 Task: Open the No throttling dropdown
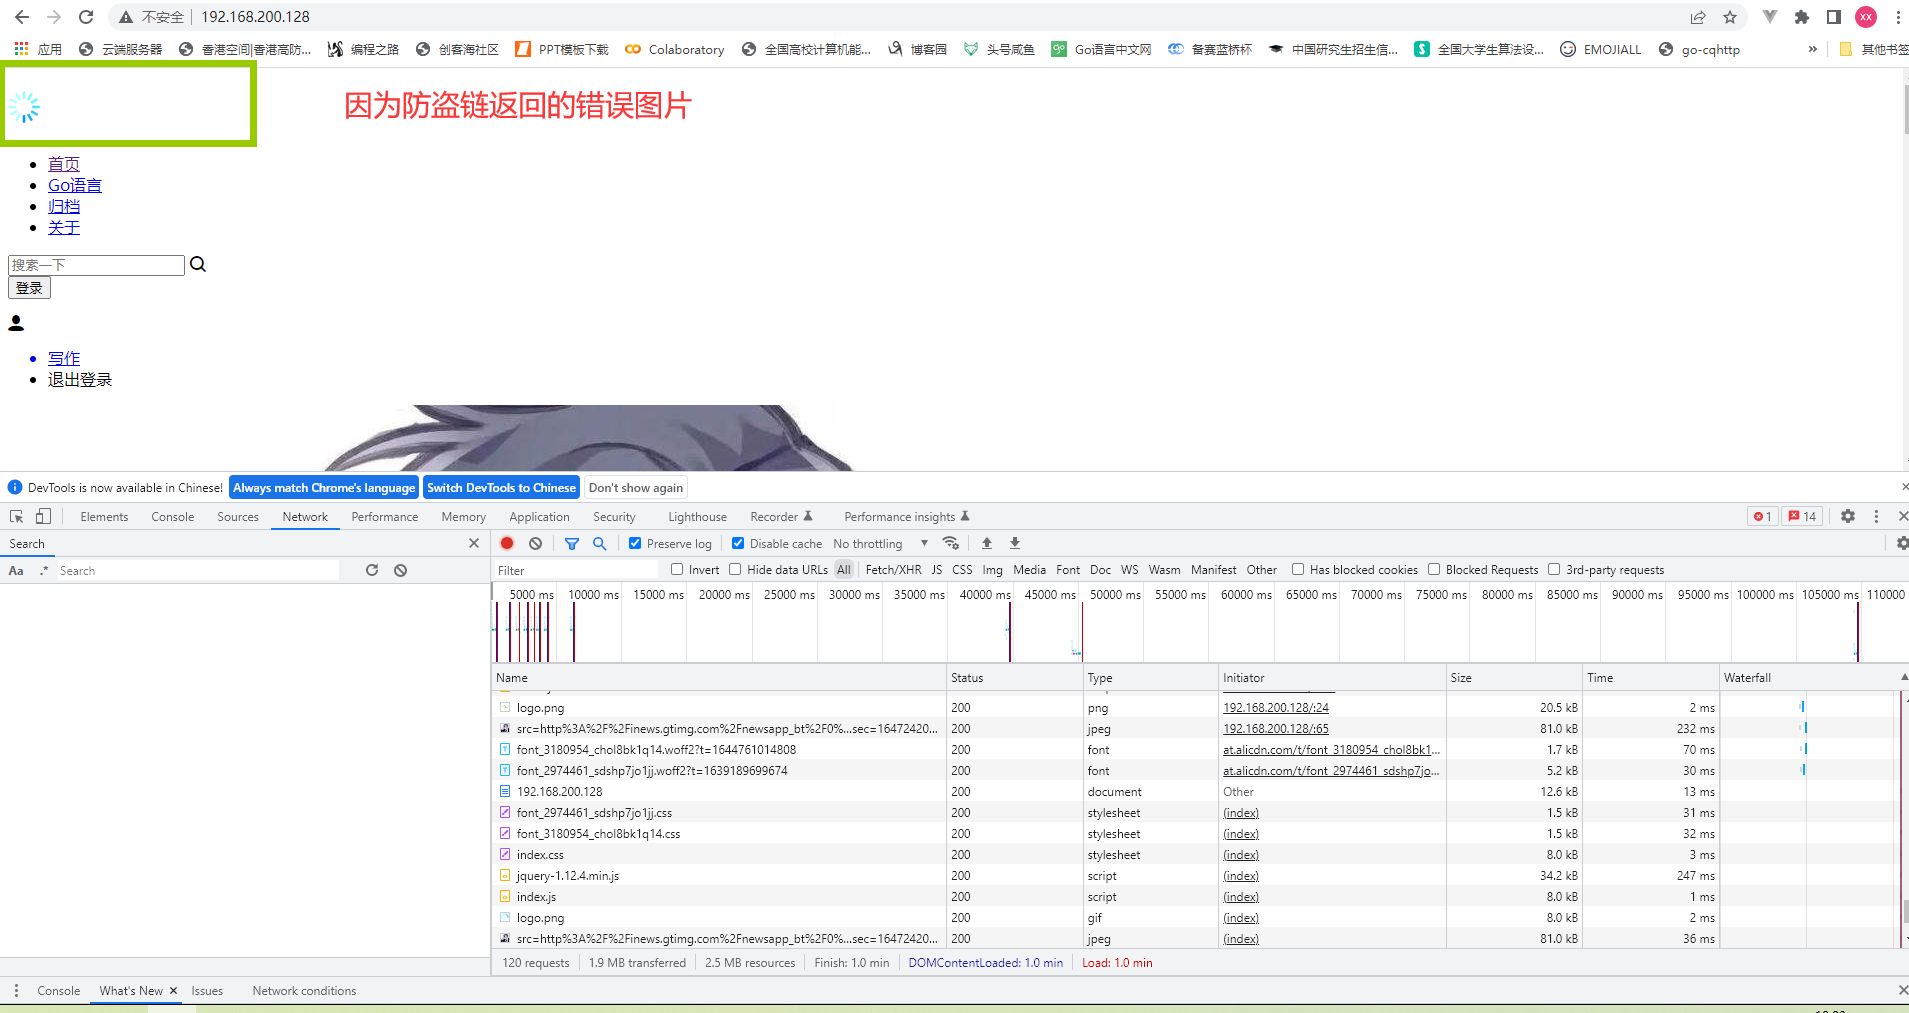coord(880,543)
